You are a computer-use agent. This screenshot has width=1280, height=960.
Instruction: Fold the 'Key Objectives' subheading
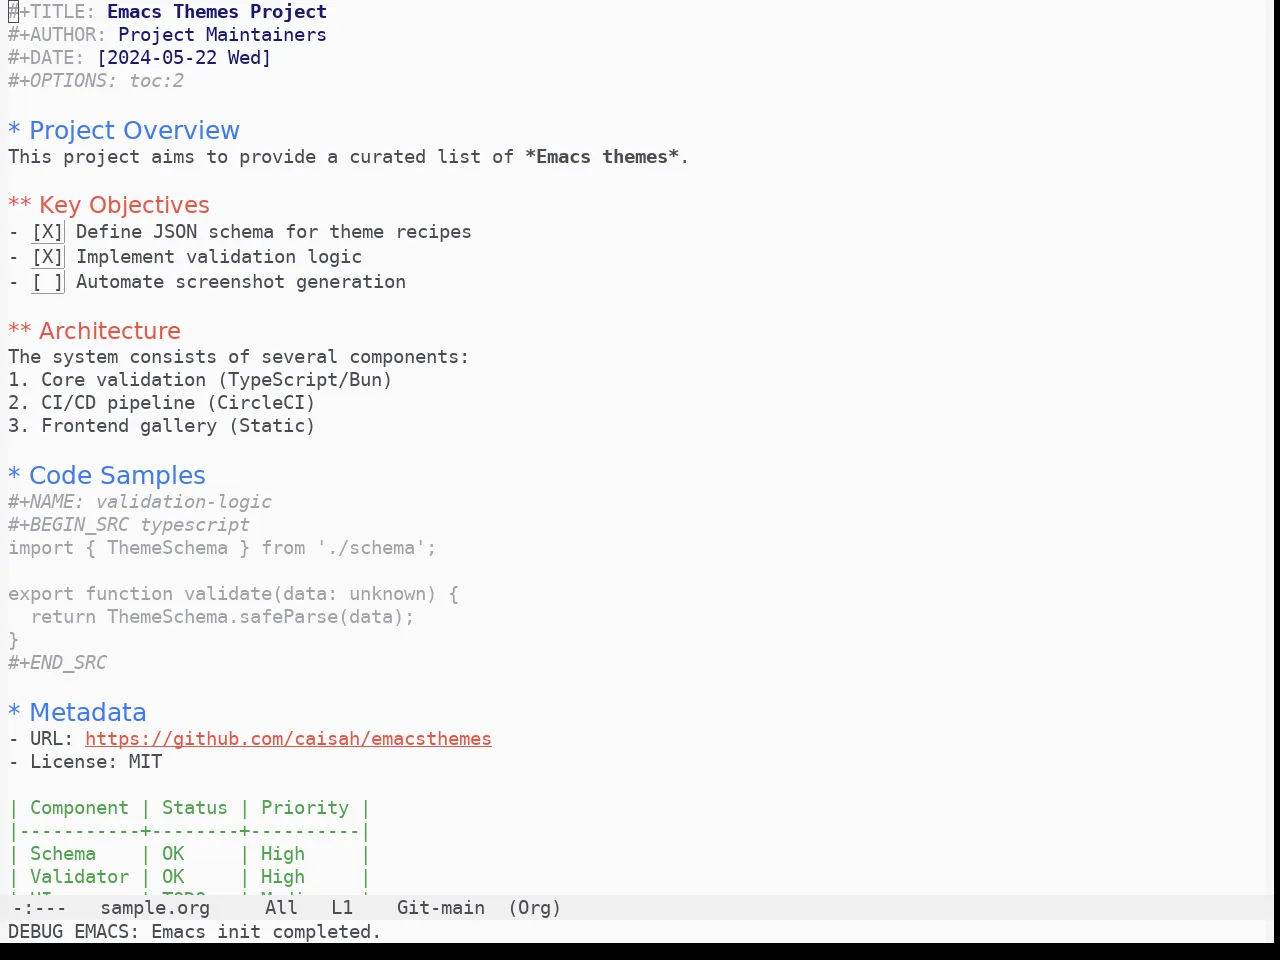pyautogui.click(x=109, y=205)
